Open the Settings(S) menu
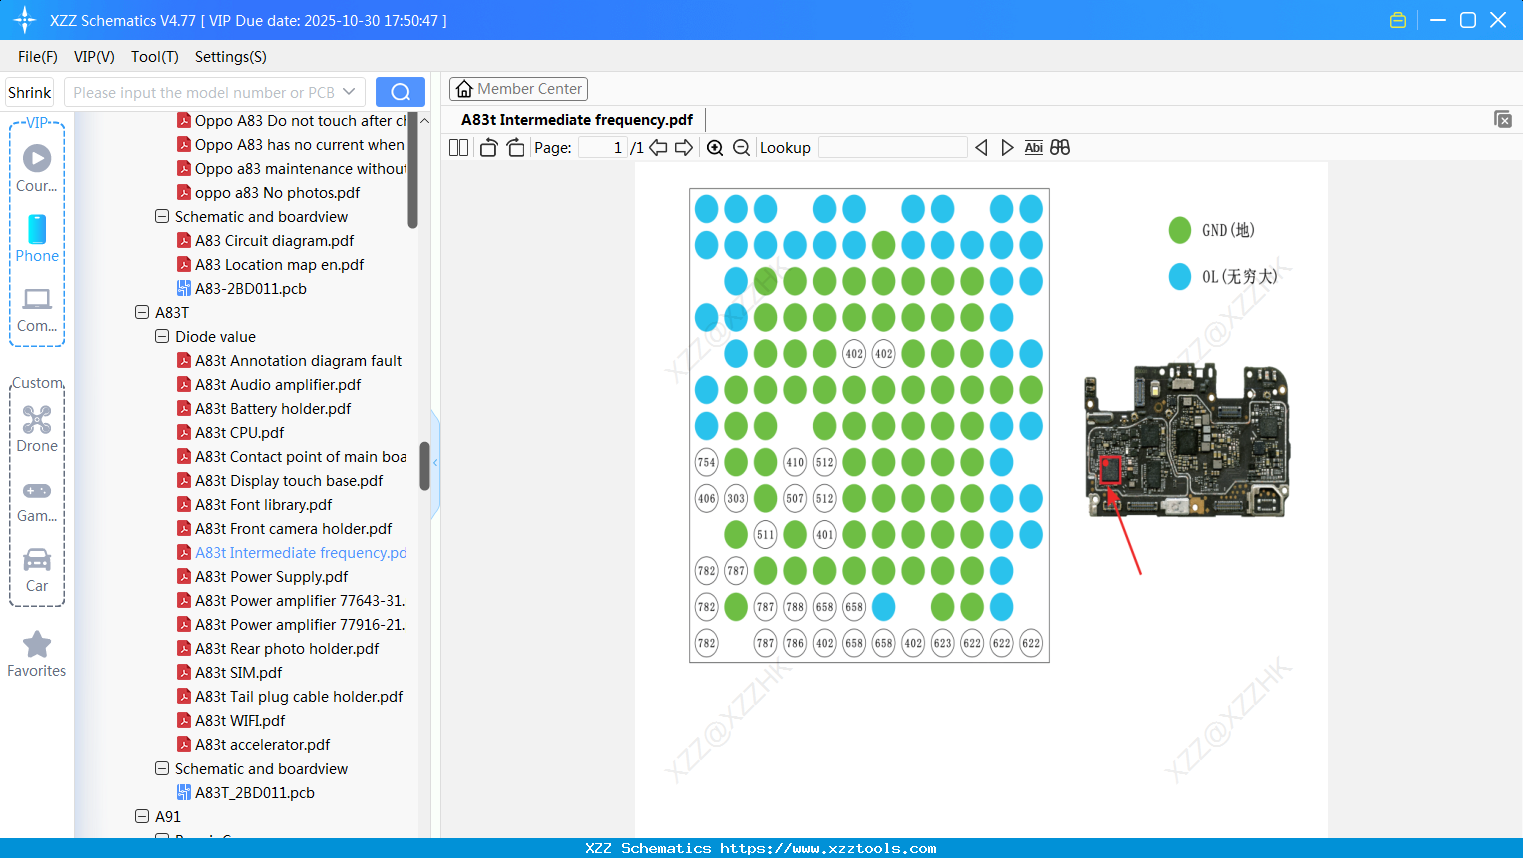Image resolution: width=1523 pixels, height=858 pixels. (230, 57)
